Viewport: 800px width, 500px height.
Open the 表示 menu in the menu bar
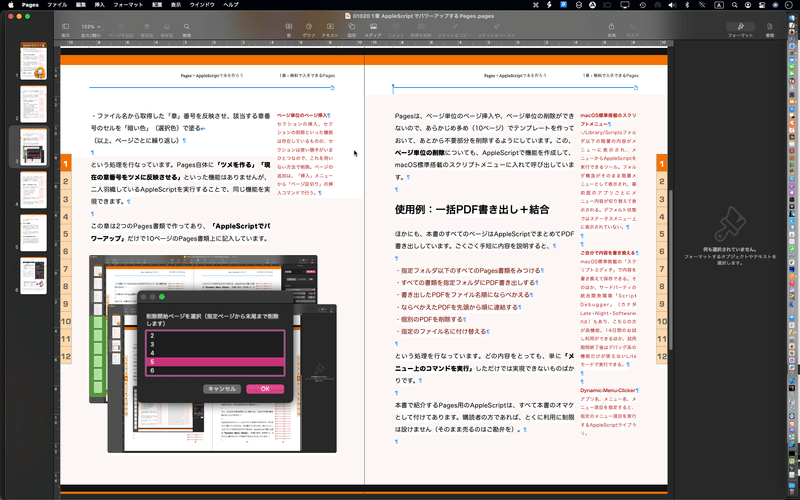pos(176,5)
